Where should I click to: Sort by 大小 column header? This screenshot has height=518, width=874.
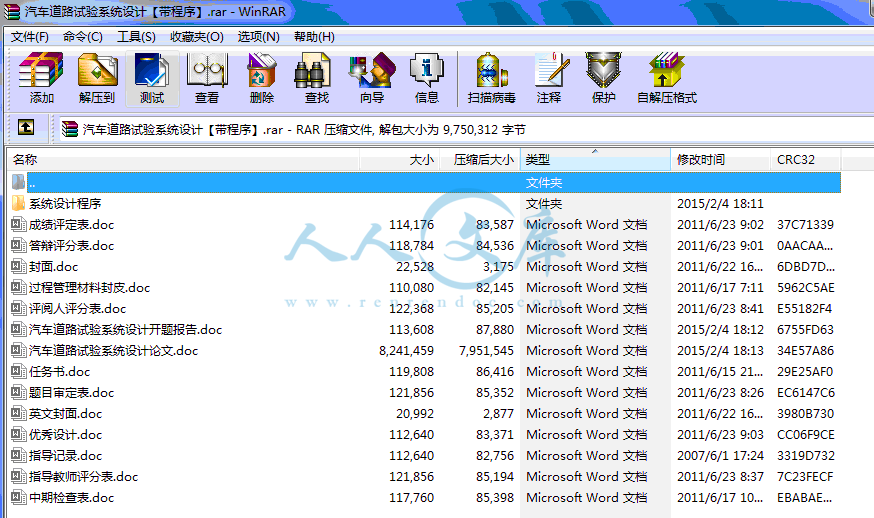point(400,159)
